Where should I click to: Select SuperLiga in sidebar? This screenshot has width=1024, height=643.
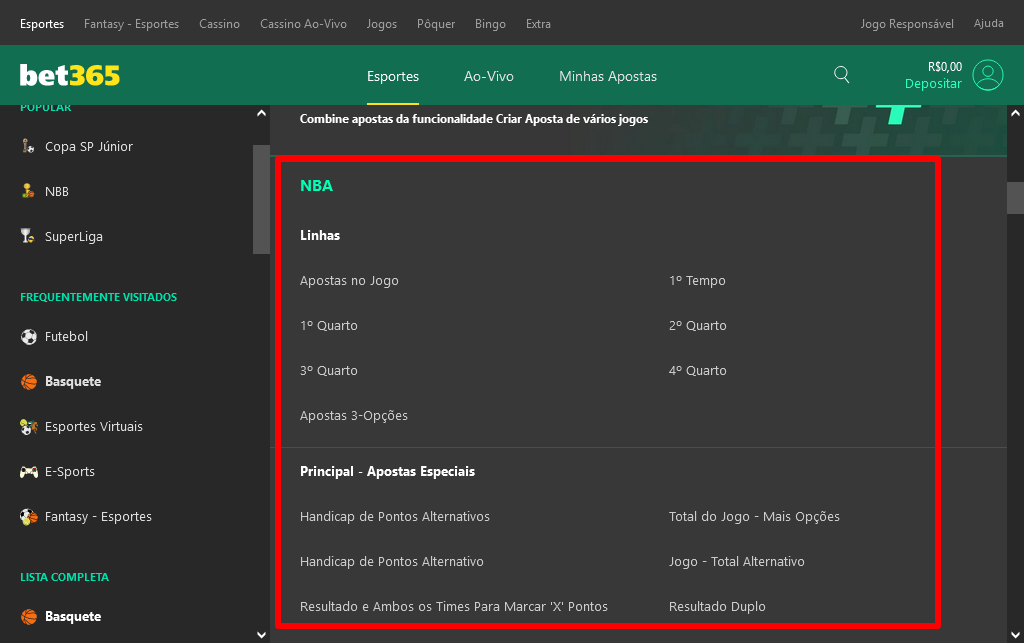click(74, 237)
